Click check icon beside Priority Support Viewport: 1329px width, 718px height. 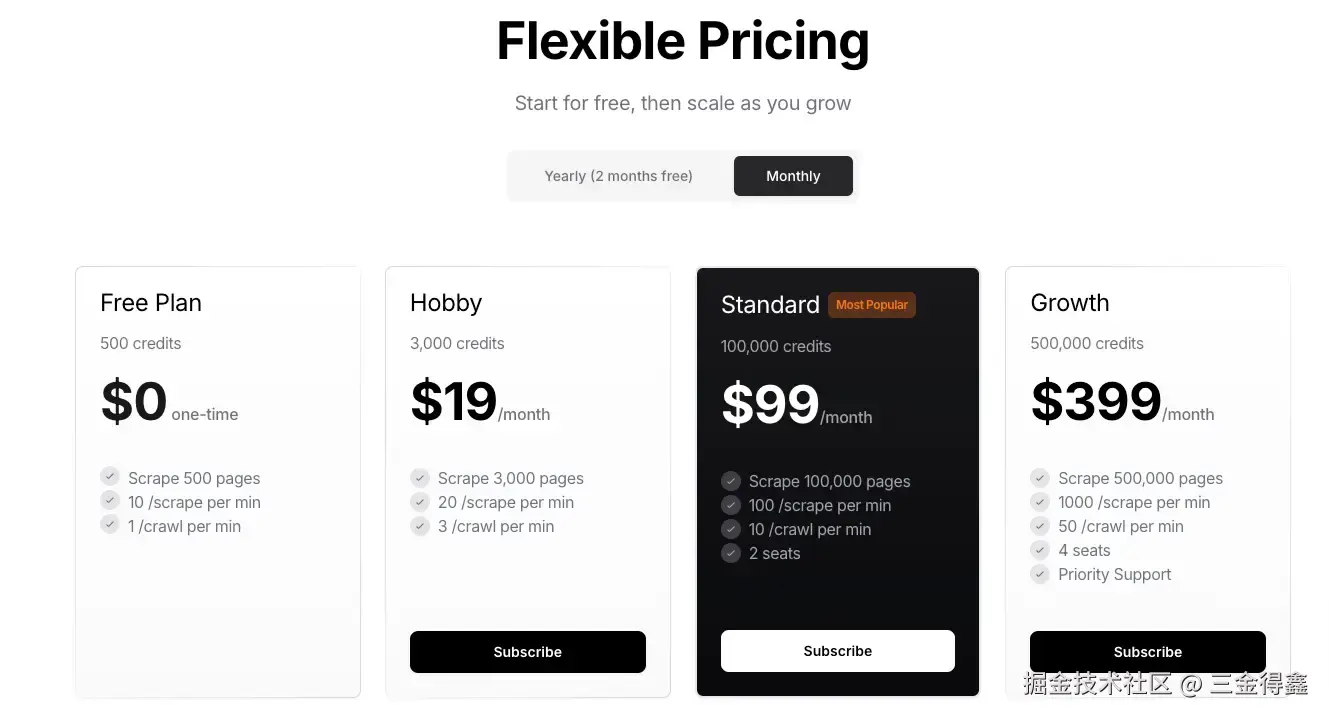1040,573
